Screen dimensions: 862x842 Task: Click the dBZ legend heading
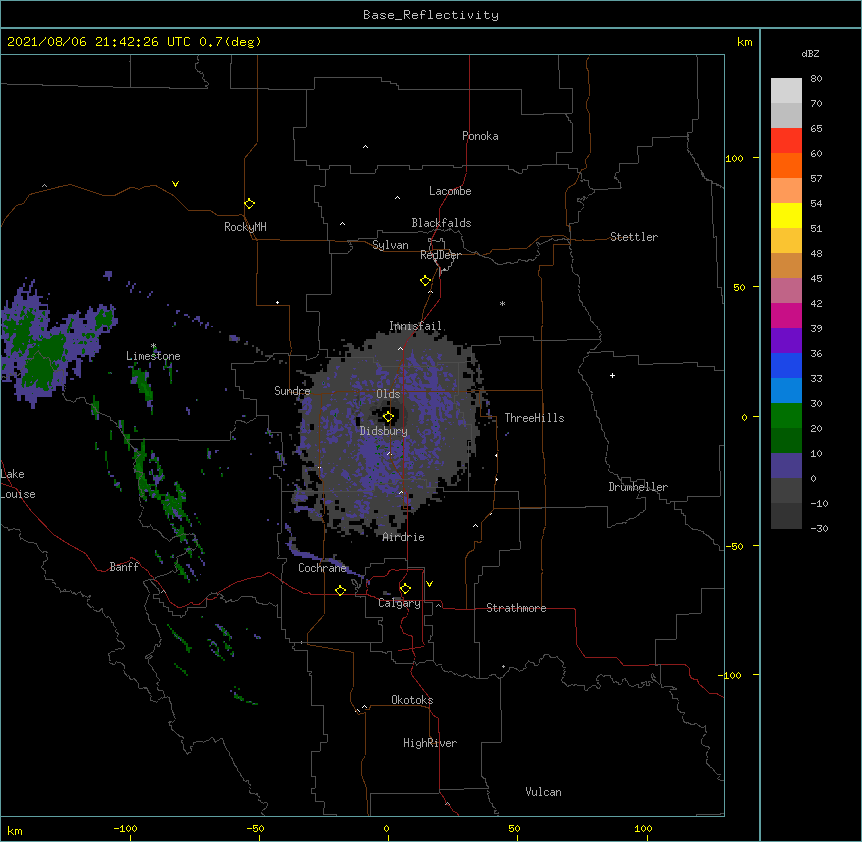pos(810,54)
